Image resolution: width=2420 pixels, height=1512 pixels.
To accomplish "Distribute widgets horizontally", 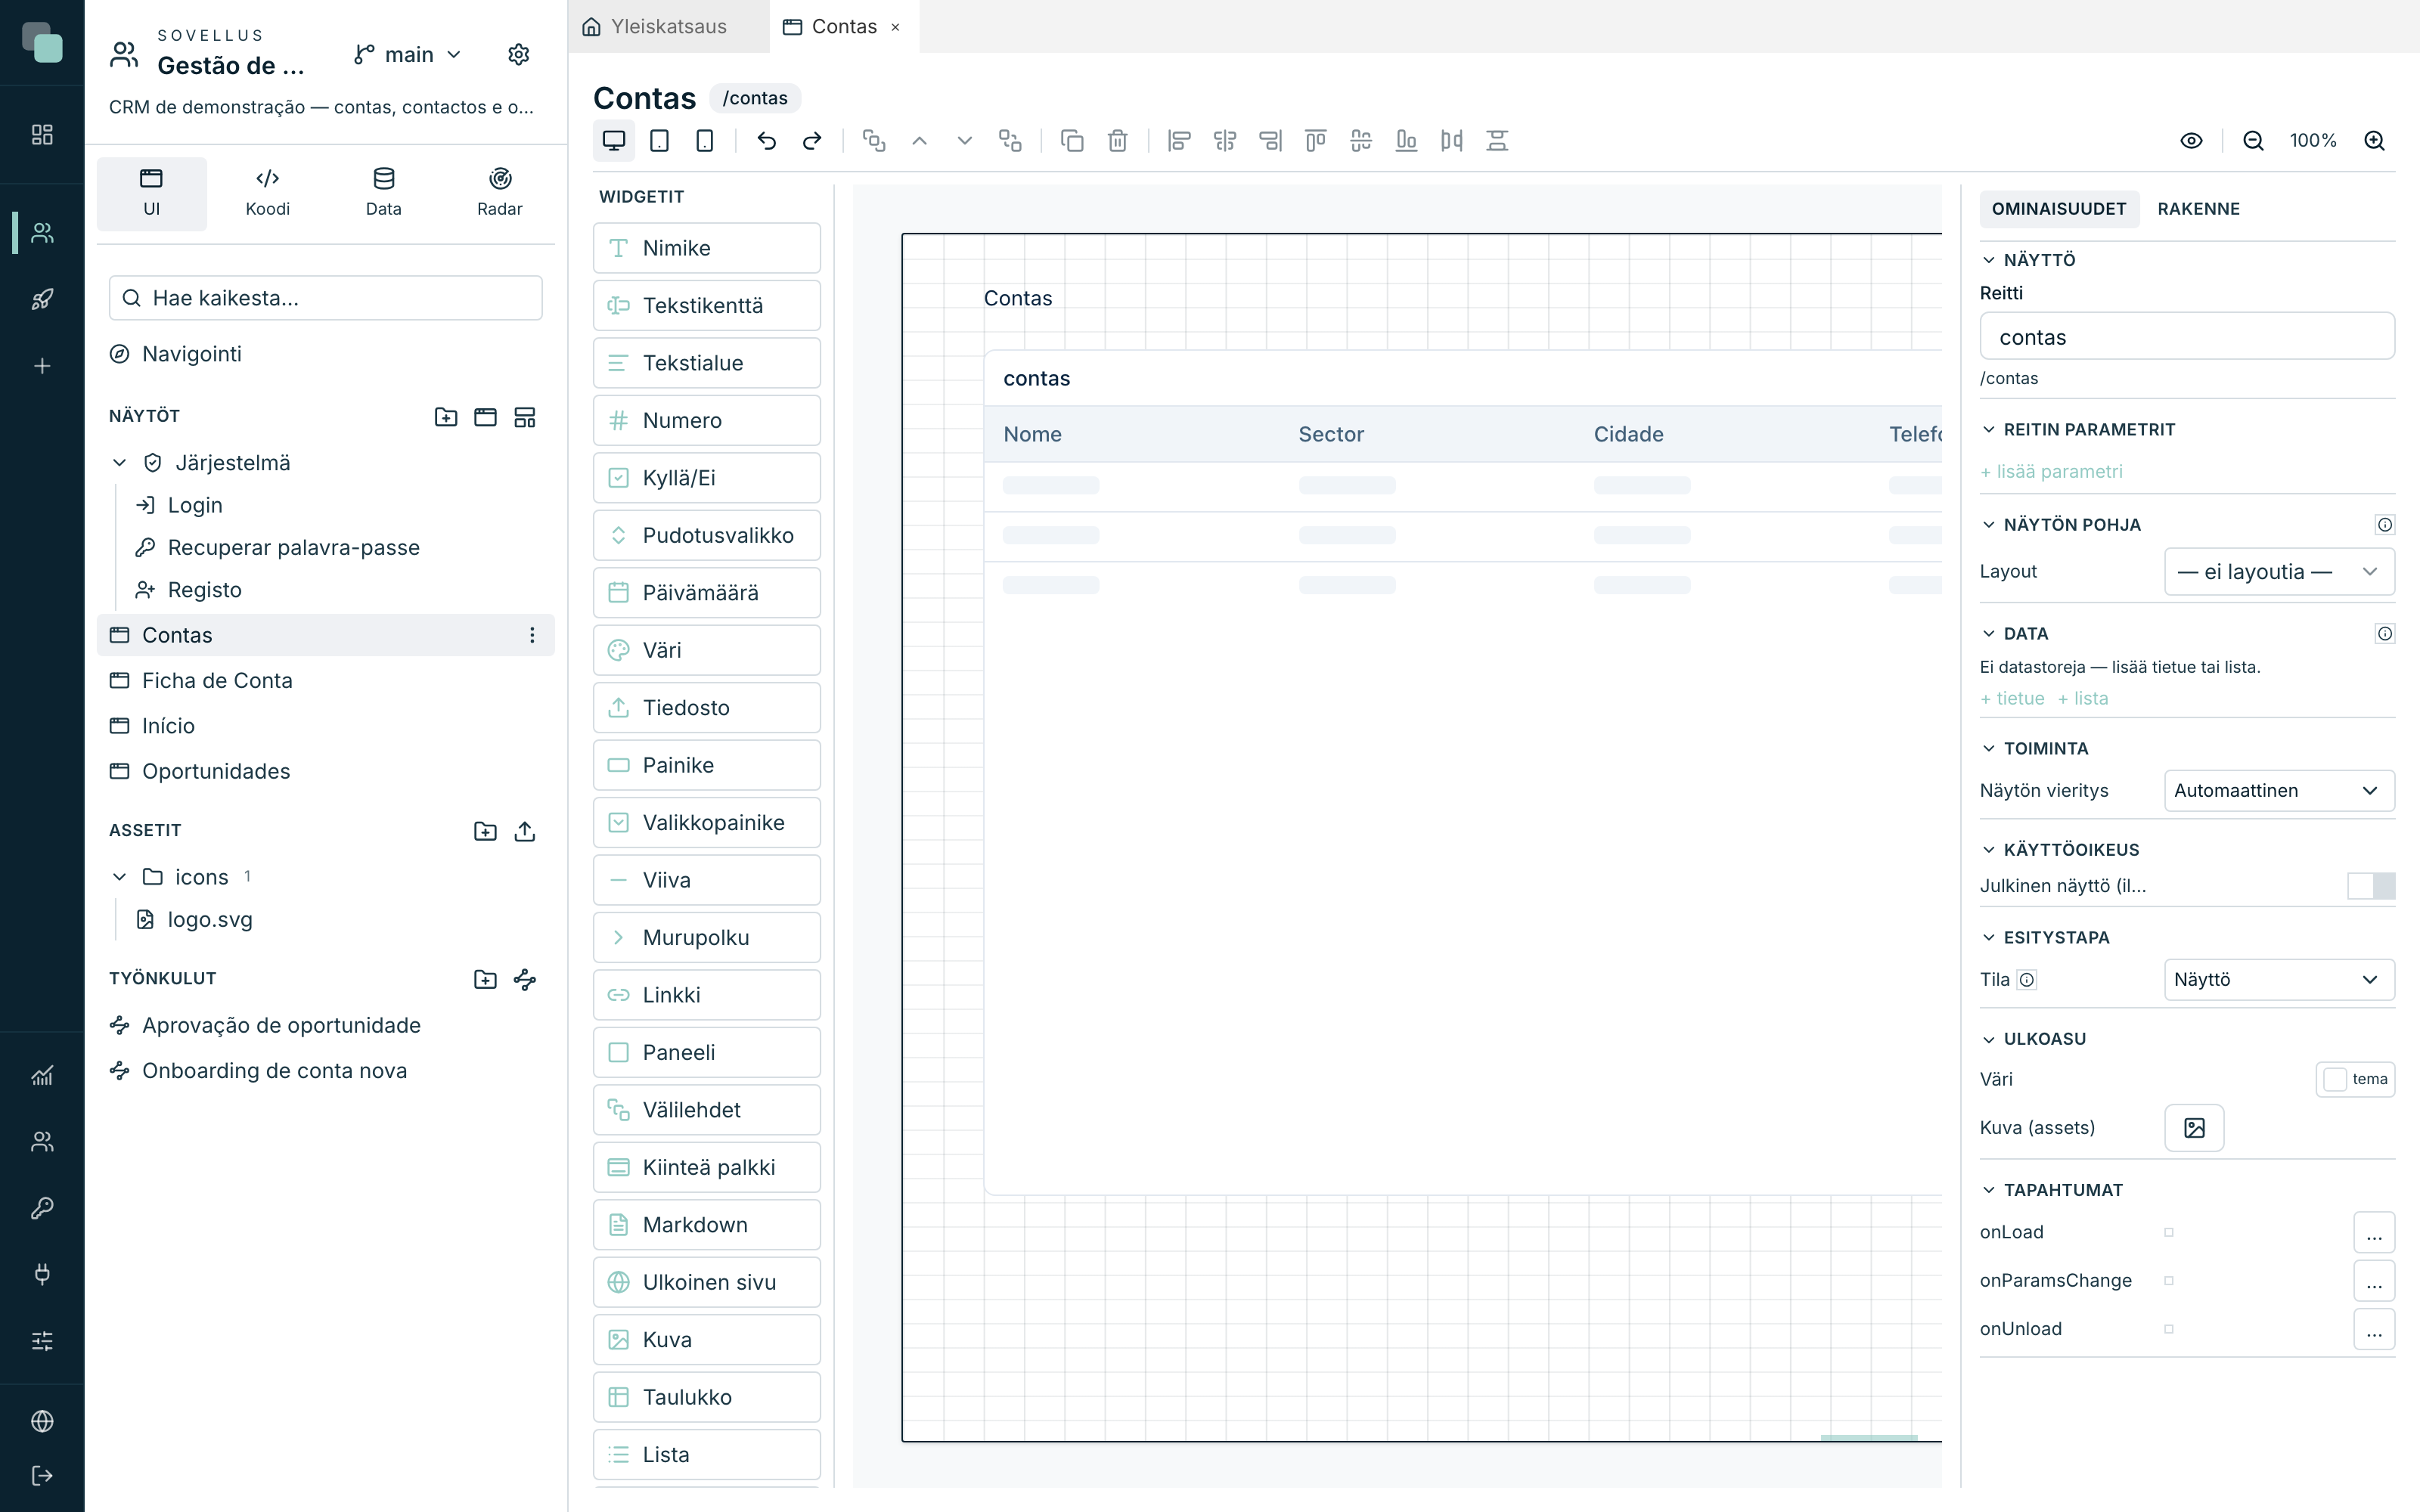I will pos(1452,141).
